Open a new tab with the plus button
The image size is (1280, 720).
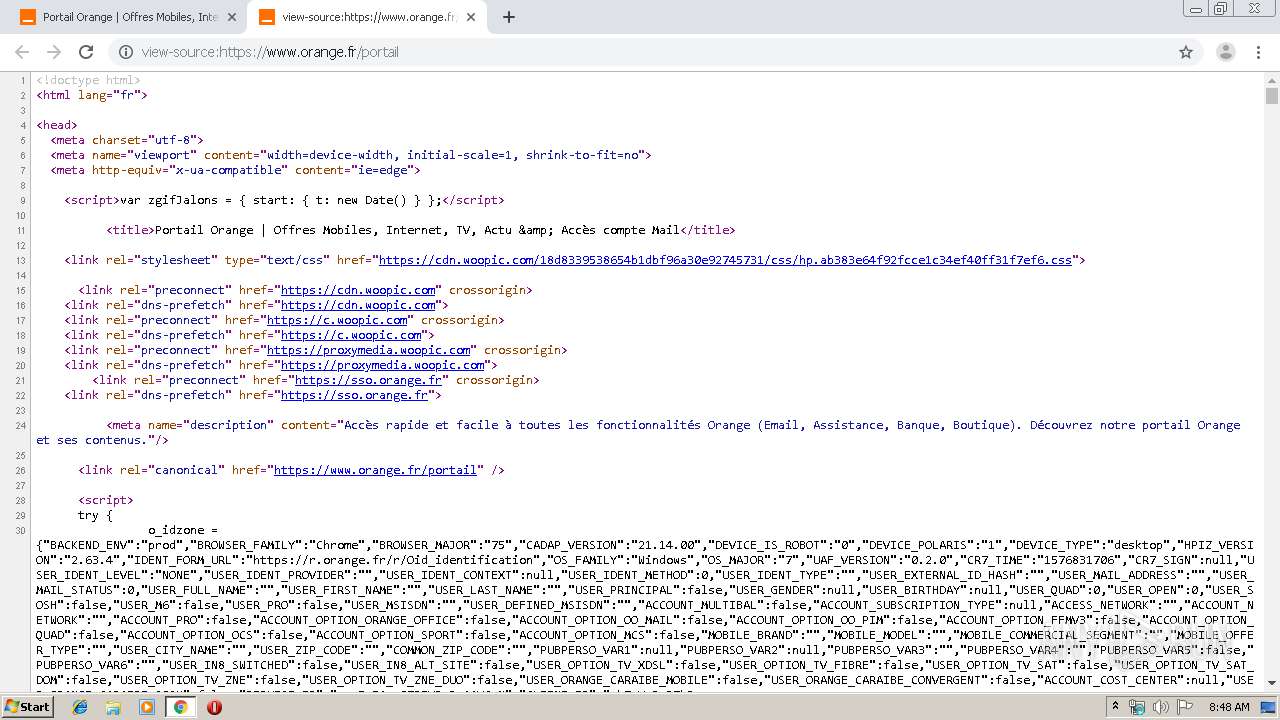tap(509, 17)
